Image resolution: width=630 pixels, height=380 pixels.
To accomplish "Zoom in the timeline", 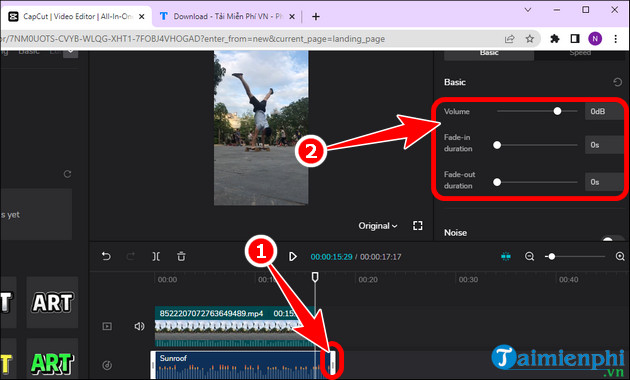I will (620, 256).
